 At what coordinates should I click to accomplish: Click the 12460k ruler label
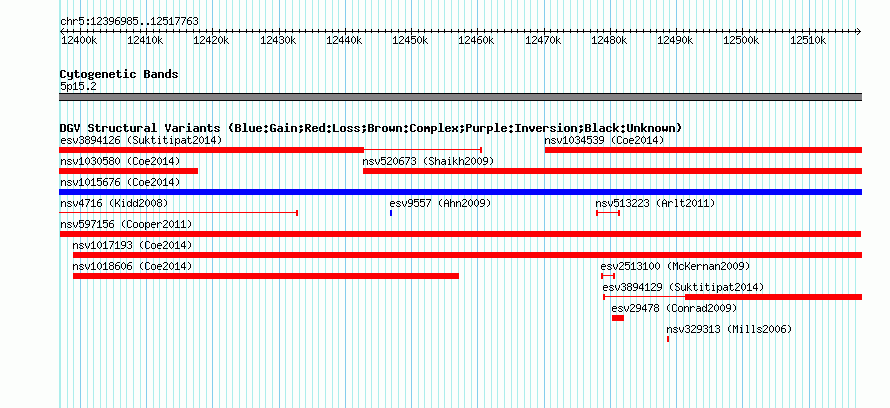pos(477,40)
